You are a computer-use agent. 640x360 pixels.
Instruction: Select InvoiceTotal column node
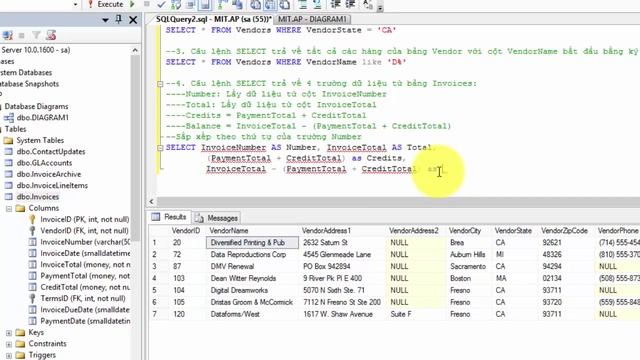pyautogui.click(x=85, y=264)
